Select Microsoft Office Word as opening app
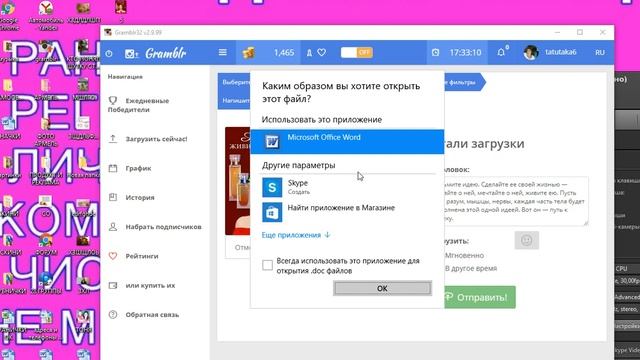 pos(347,142)
